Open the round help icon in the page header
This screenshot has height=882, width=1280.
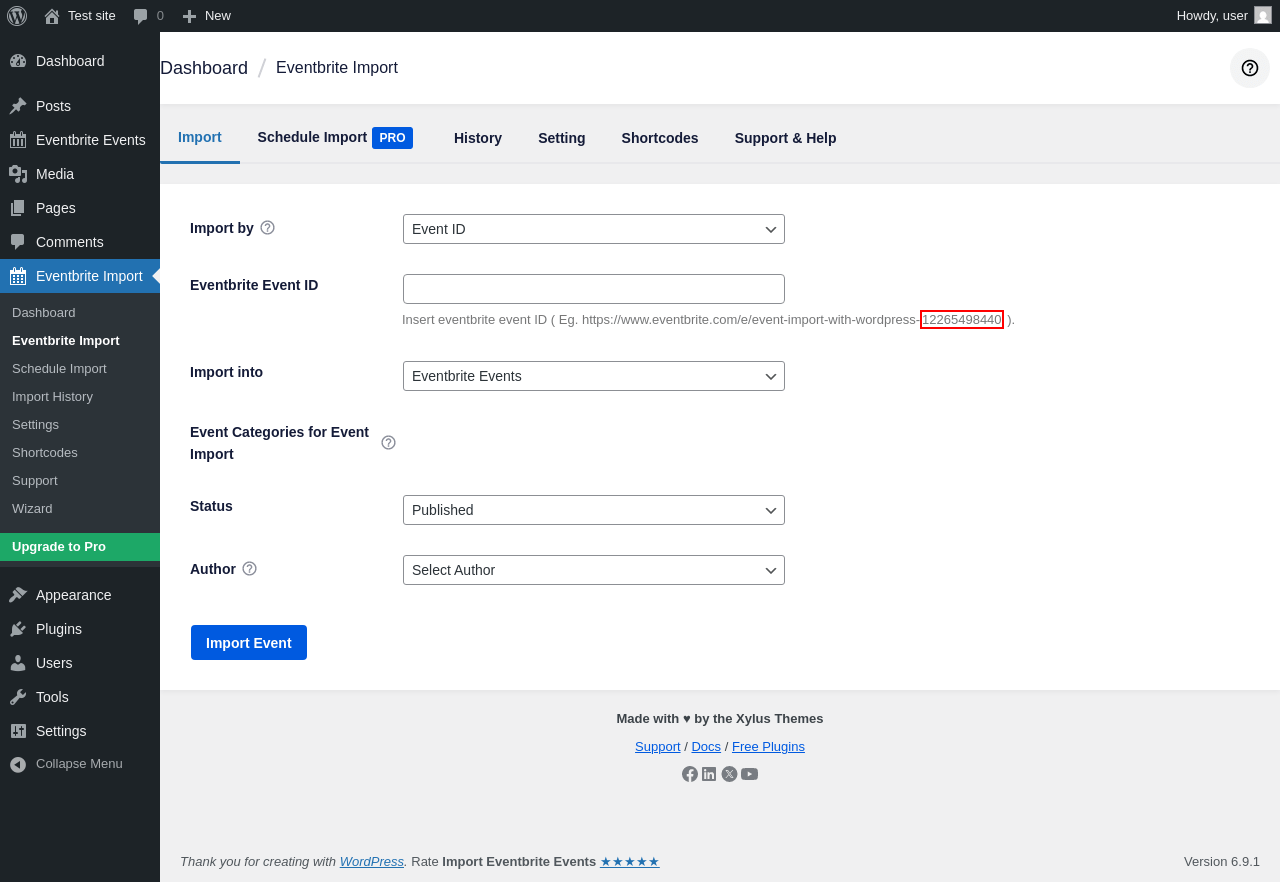pos(1250,68)
